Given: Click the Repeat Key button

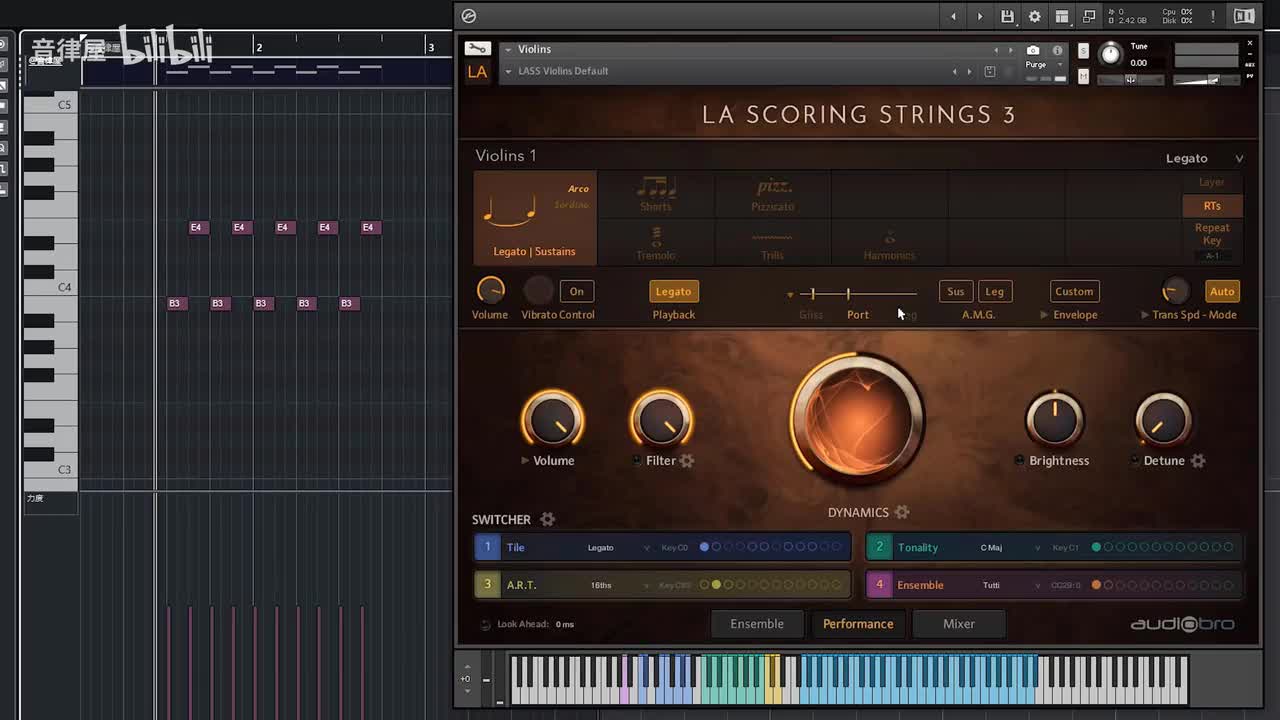Looking at the screenshot, I should 1212,234.
